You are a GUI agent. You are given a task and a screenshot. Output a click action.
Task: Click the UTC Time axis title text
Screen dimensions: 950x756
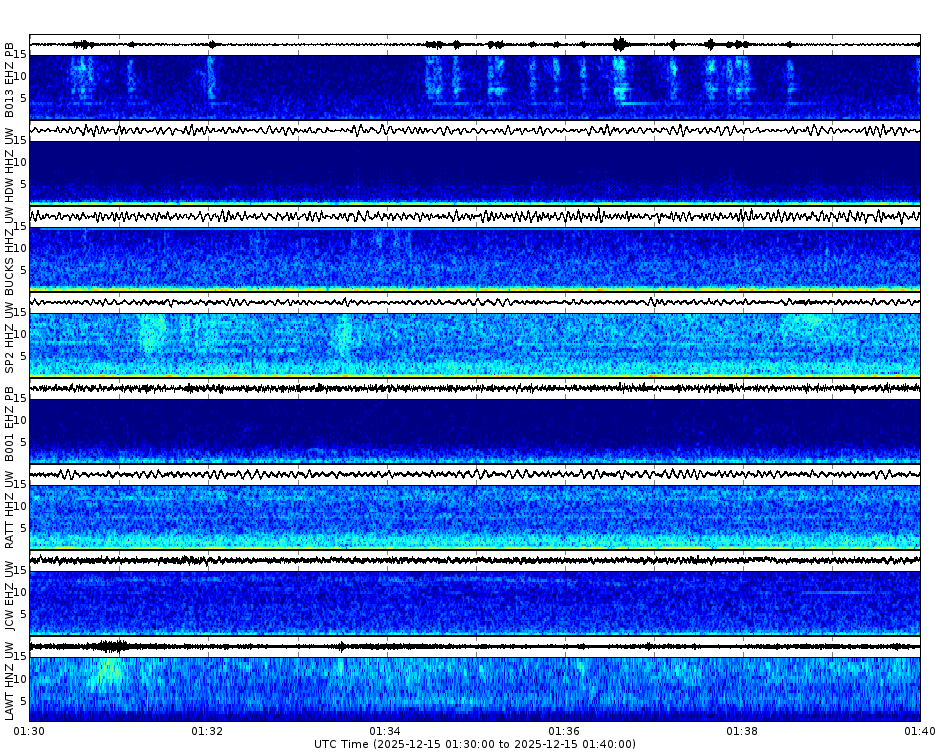(x=474, y=744)
